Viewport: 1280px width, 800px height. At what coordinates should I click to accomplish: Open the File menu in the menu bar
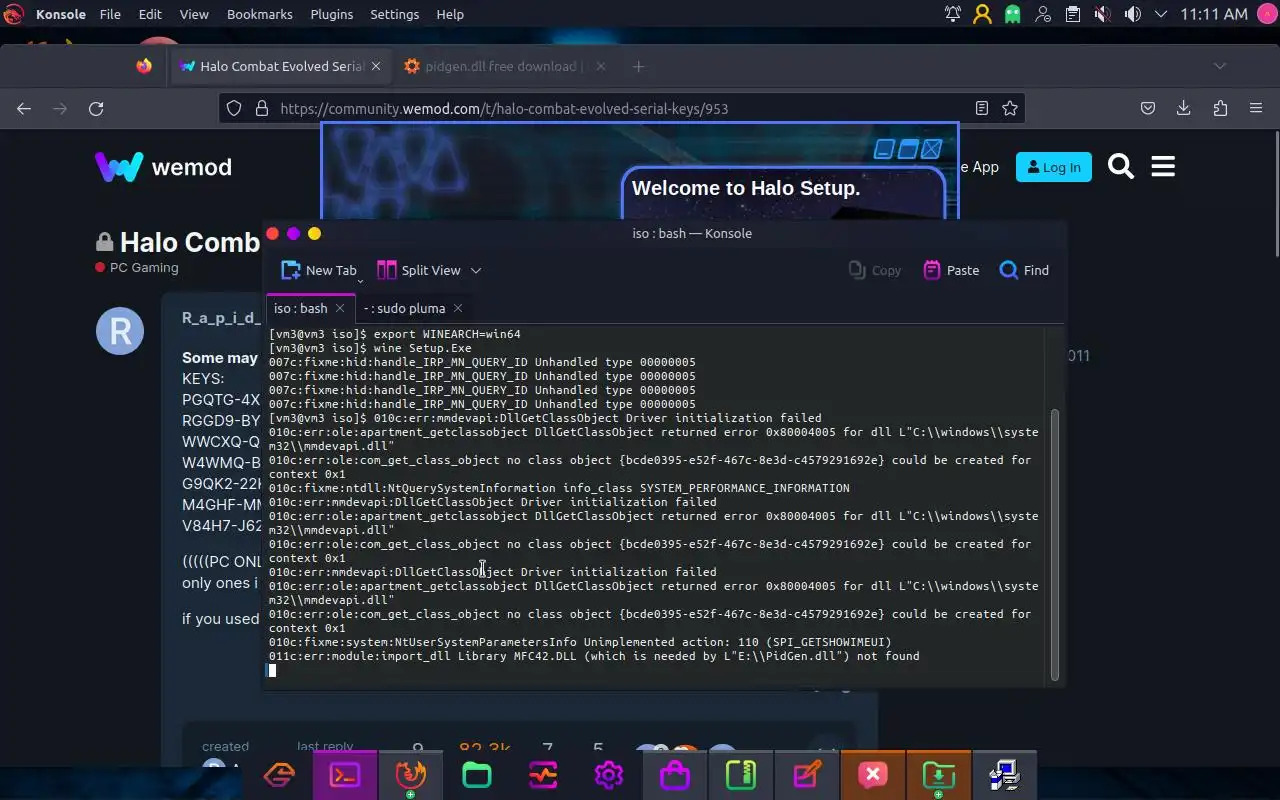[x=110, y=14]
